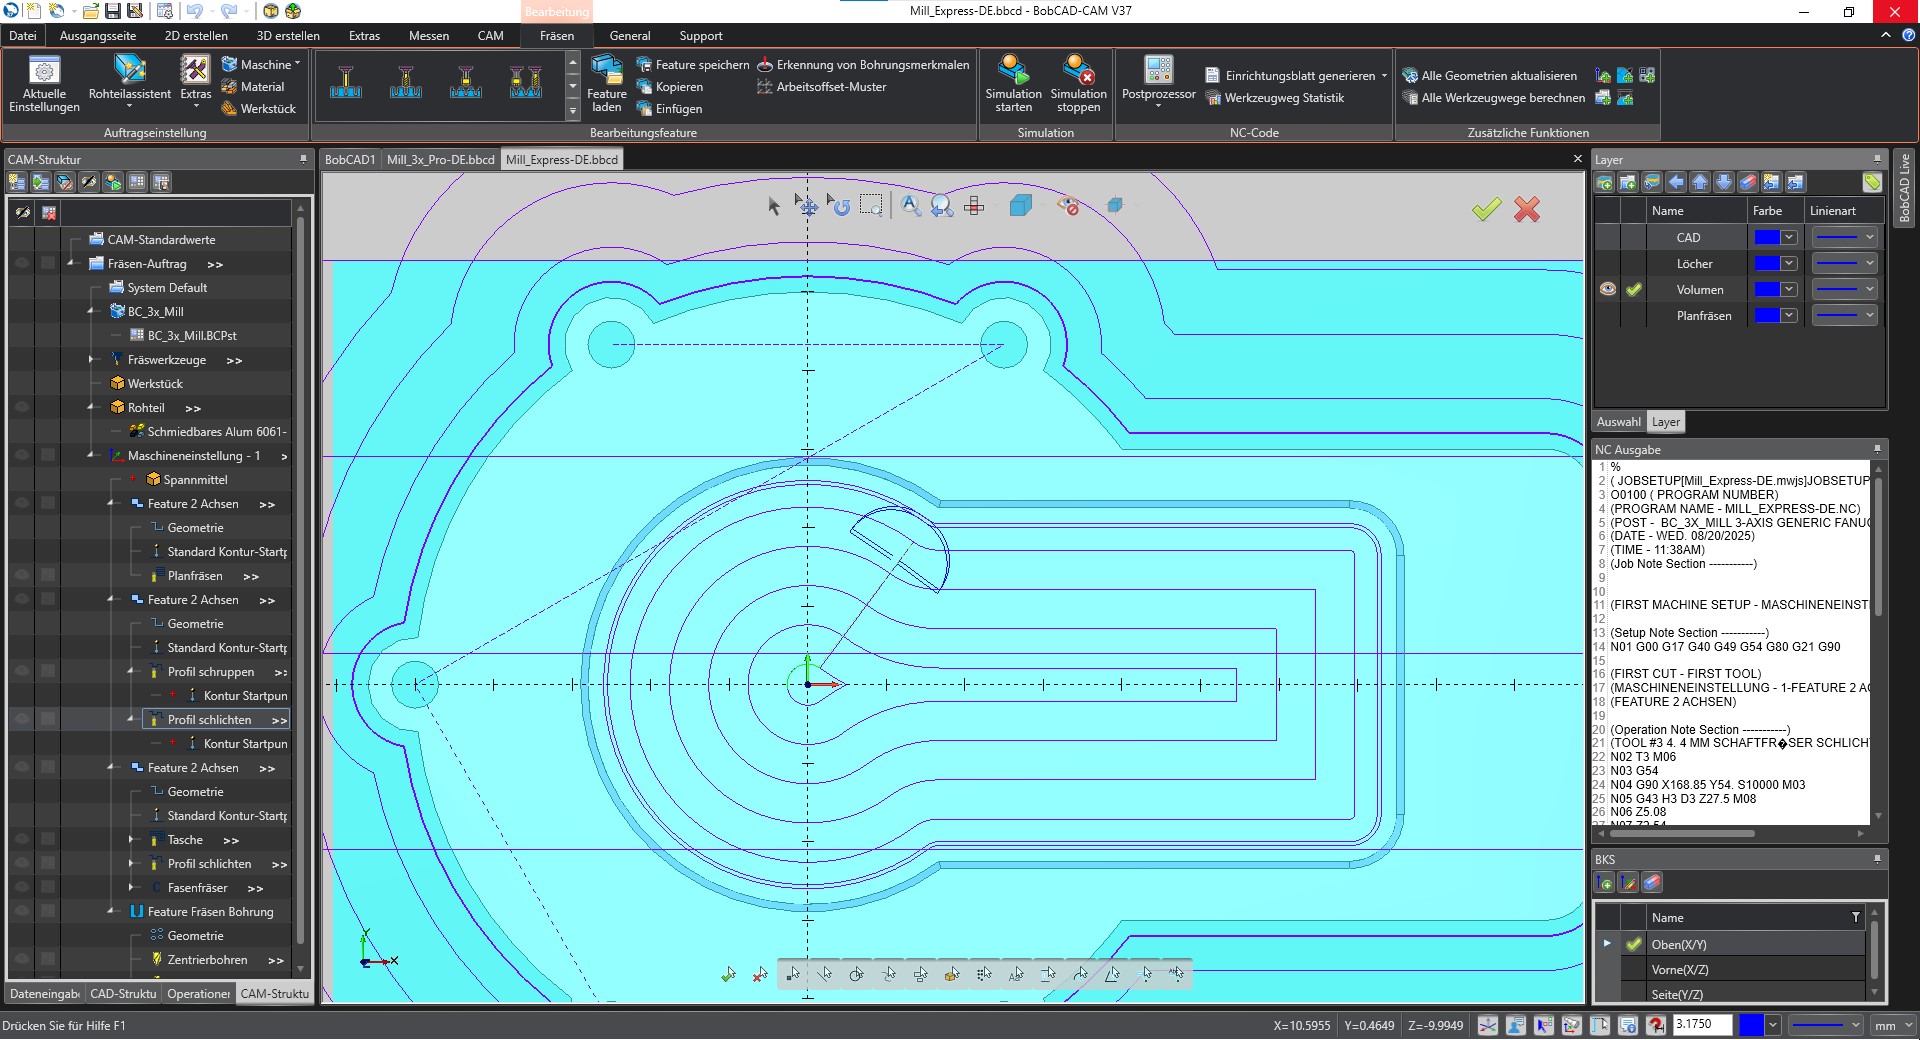Click the Löcher layer blue color swatch

click(x=1767, y=263)
